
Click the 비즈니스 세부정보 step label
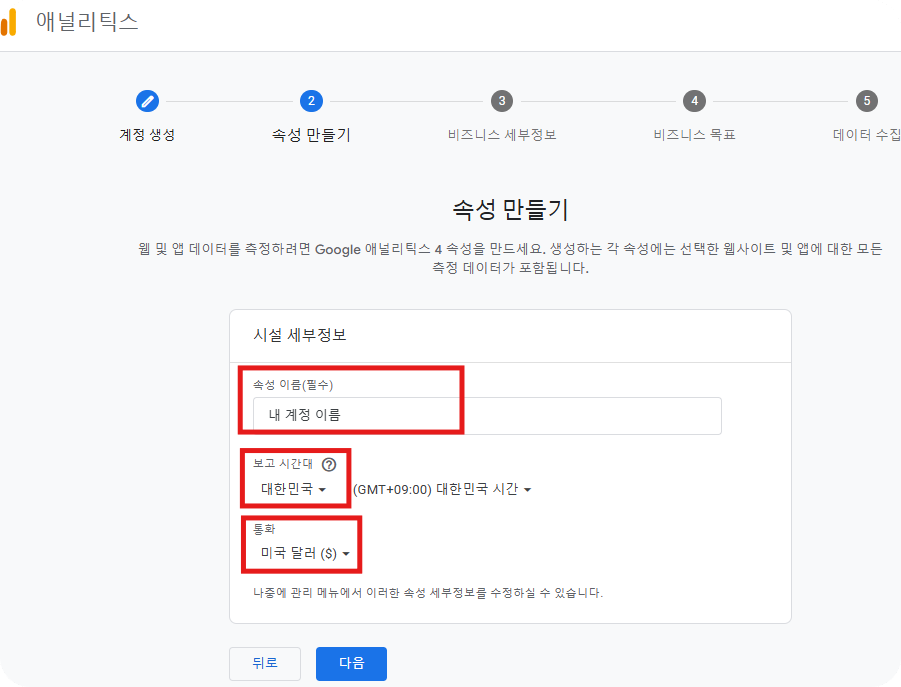click(x=502, y=134)
